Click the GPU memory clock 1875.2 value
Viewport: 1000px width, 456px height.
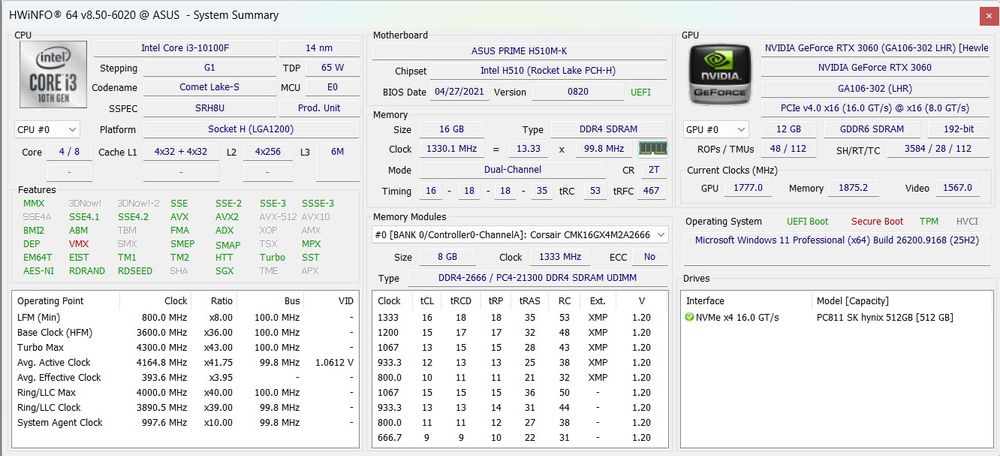click(854, 188)
